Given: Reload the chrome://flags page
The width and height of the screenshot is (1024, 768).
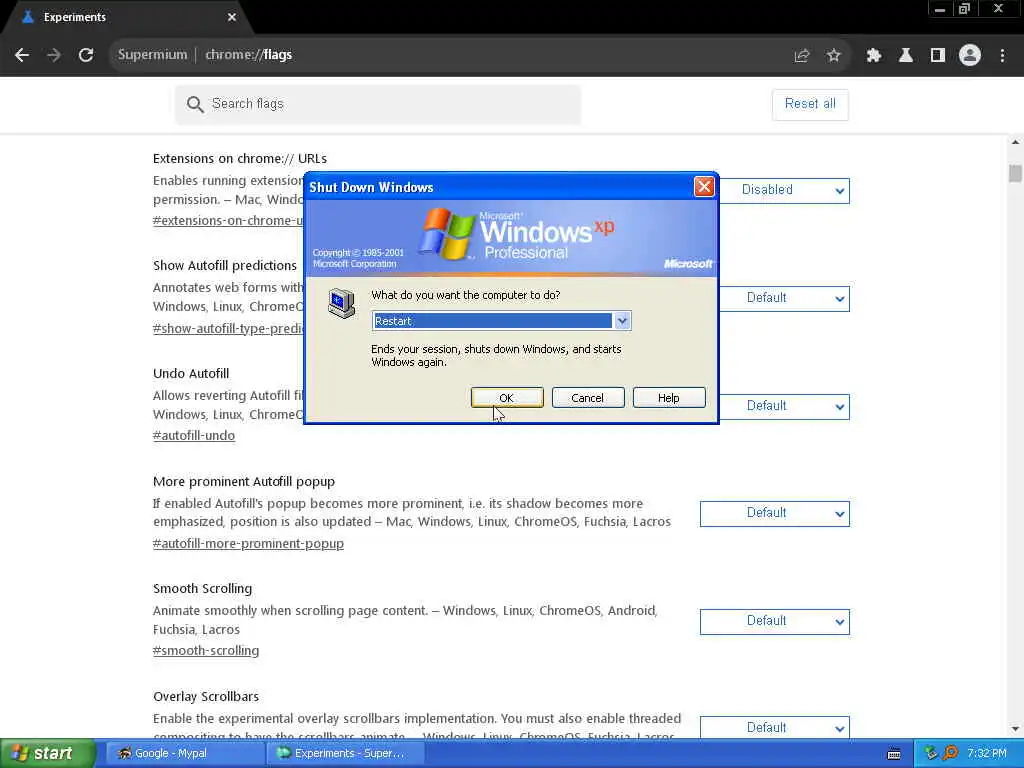Looking at the screenshot, I should 86,55.
